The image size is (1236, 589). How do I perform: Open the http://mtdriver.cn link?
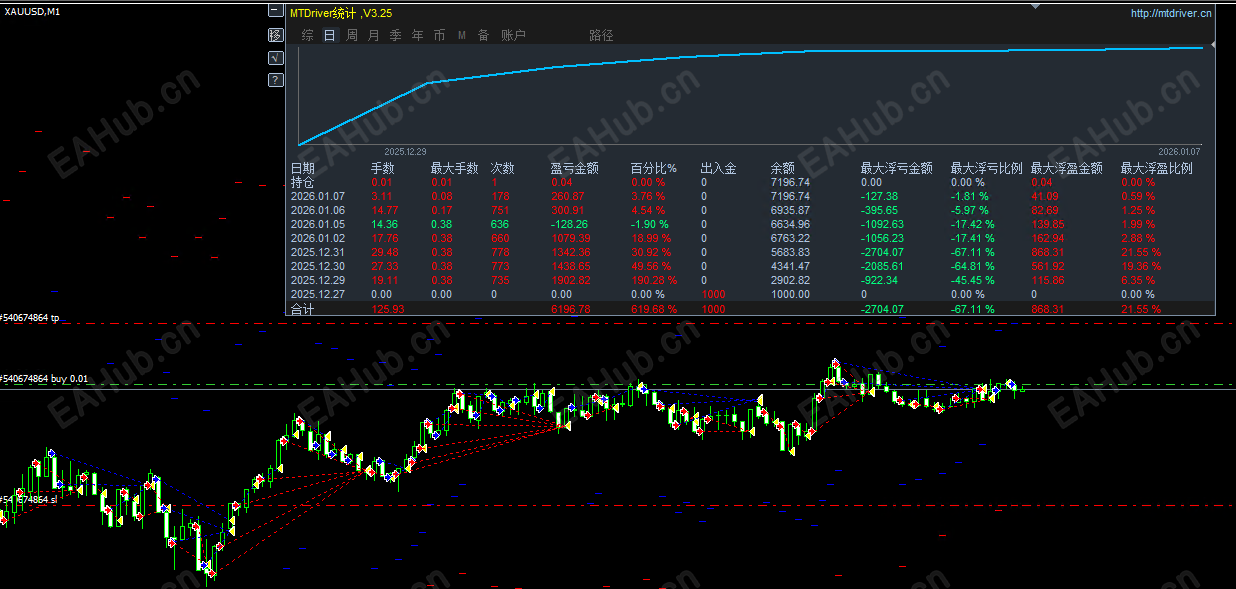1171,13
